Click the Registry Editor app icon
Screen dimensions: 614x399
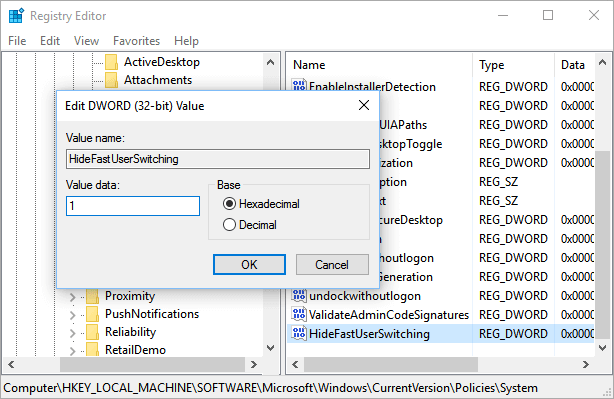[x=16, y=16]
